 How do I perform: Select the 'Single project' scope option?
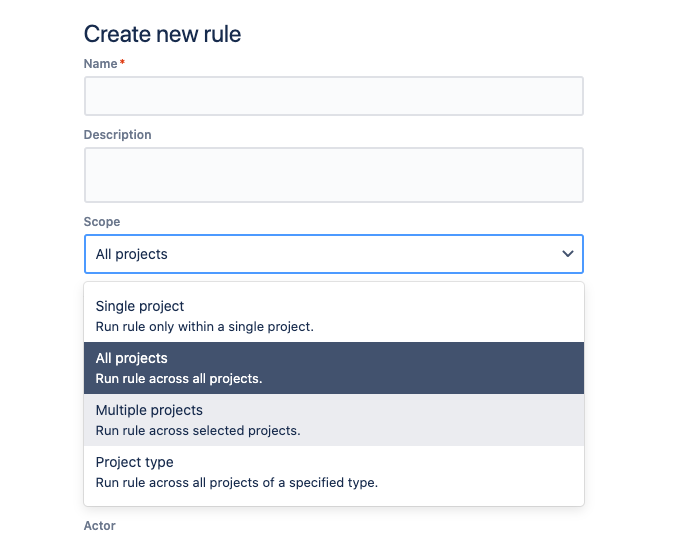(x=140, y=306)
